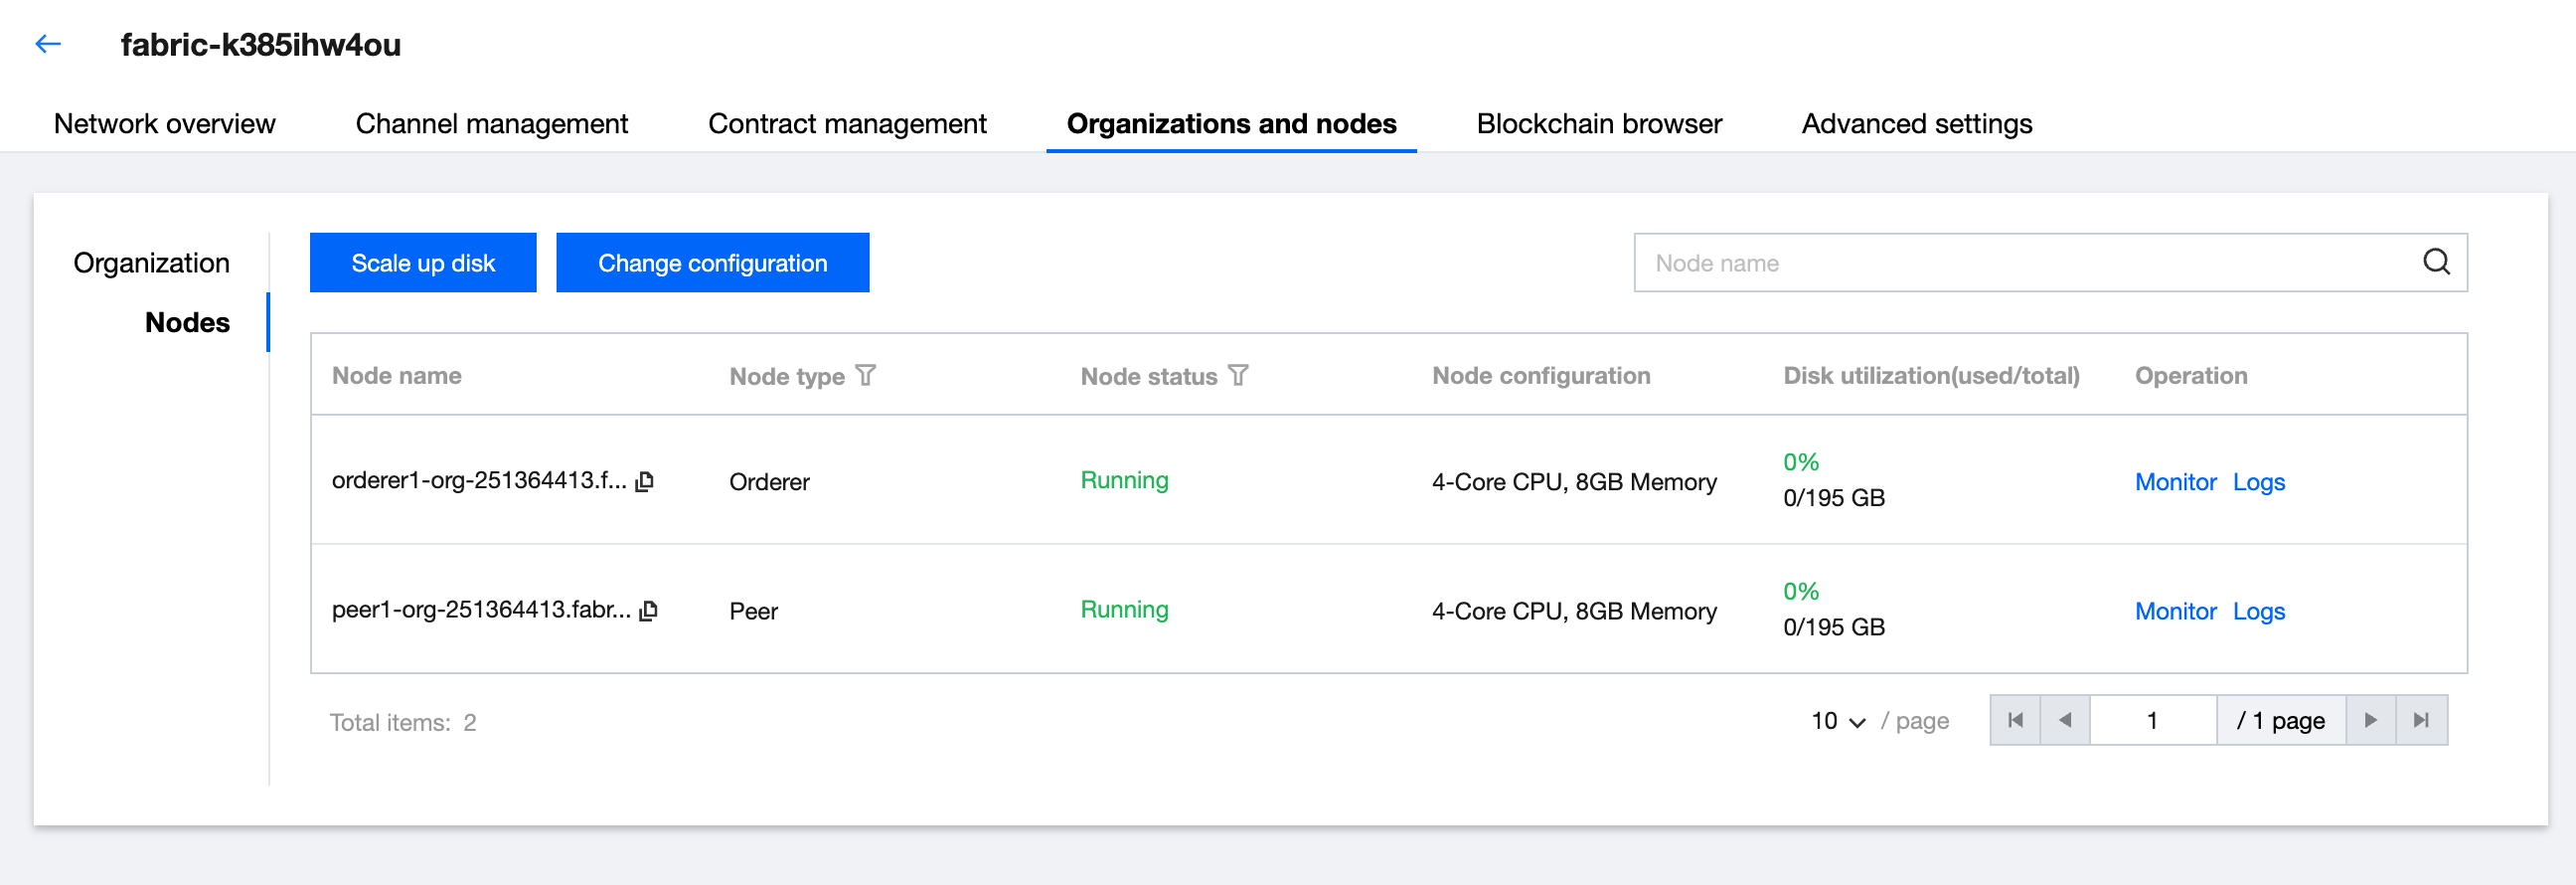Screen dimensions: 2576x885
Task: Click the back arrow beside the network name
Action: pyautogui.click(x=48, y=44)
